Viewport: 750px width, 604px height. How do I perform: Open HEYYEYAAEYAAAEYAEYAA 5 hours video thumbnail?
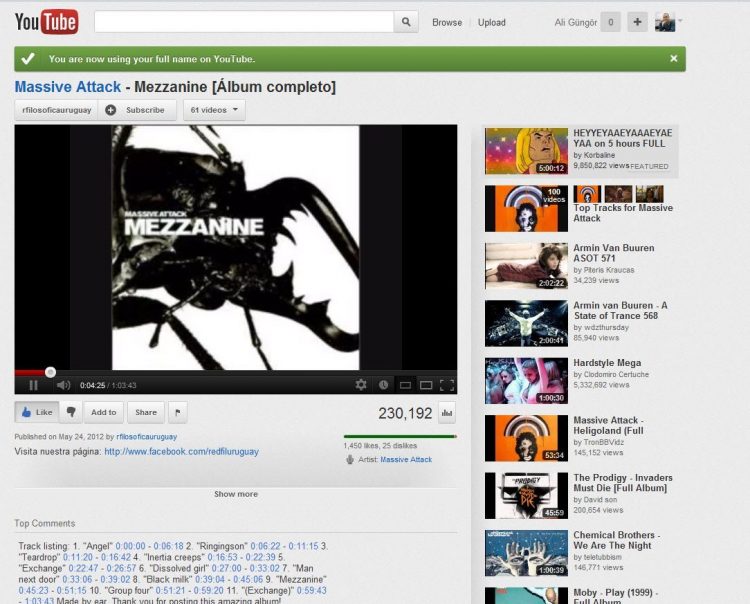(526, 151)
